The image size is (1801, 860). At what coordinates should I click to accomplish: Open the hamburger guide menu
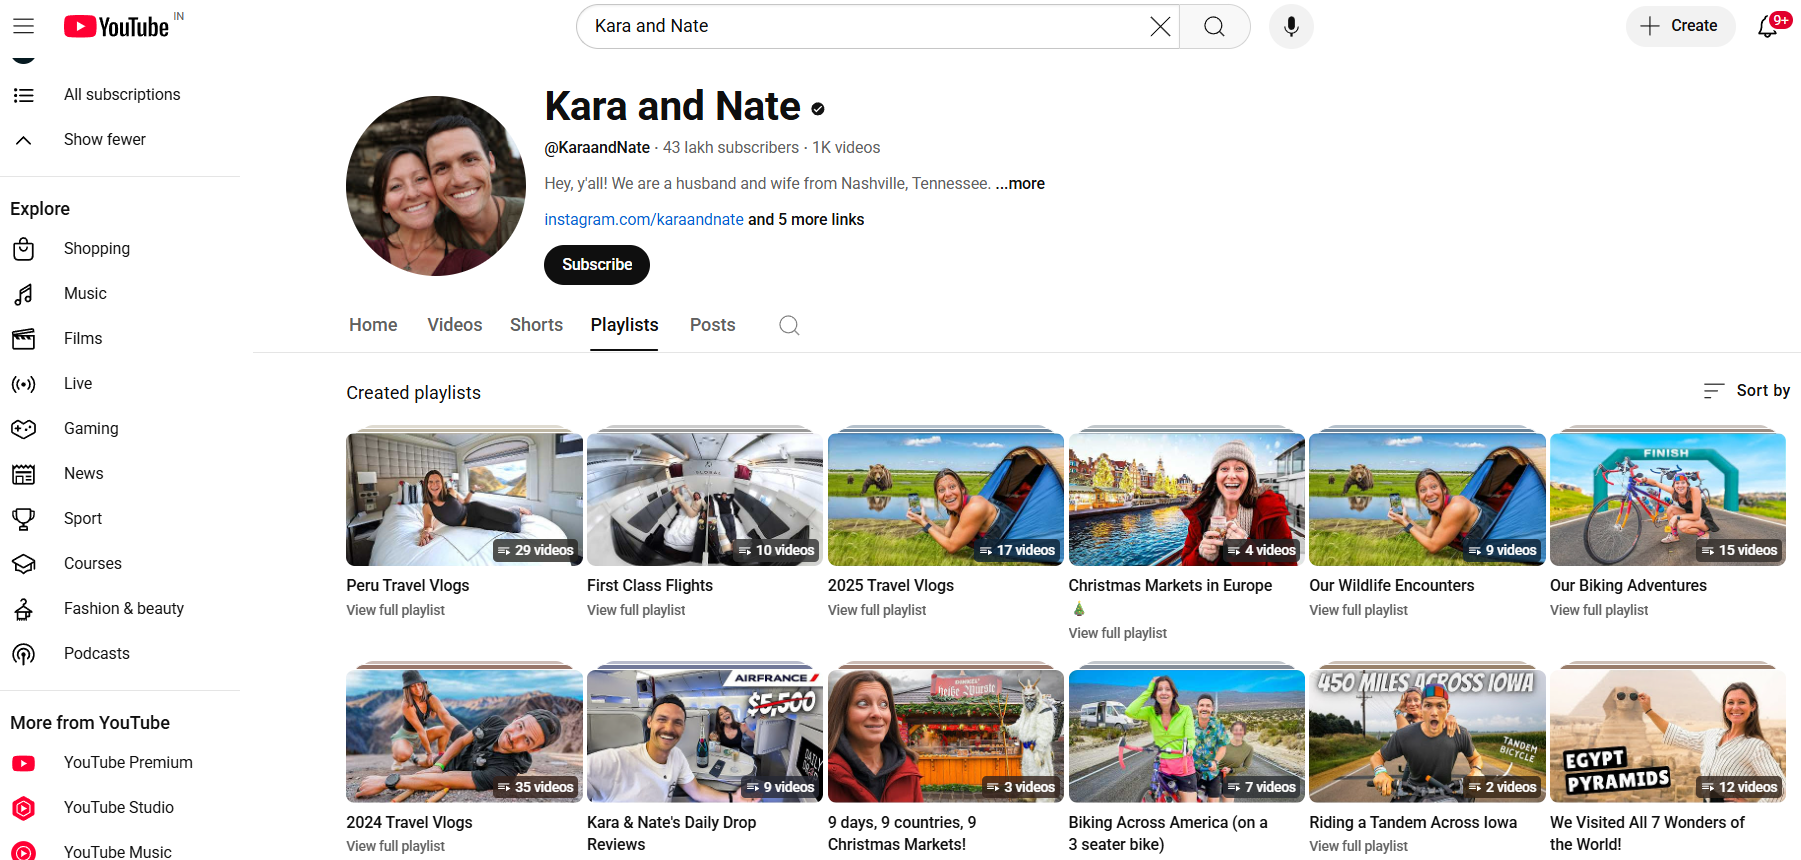[x=24, y=26]
